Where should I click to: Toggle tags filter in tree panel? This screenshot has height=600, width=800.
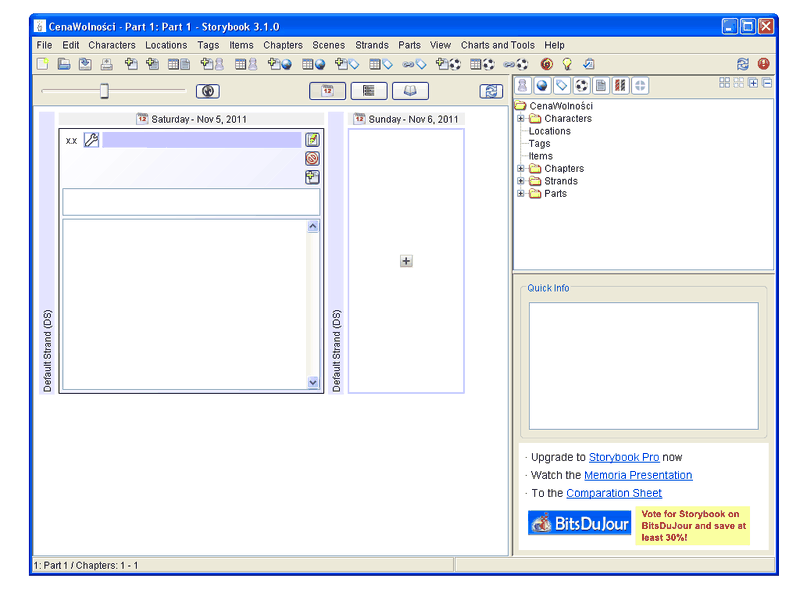562,85
